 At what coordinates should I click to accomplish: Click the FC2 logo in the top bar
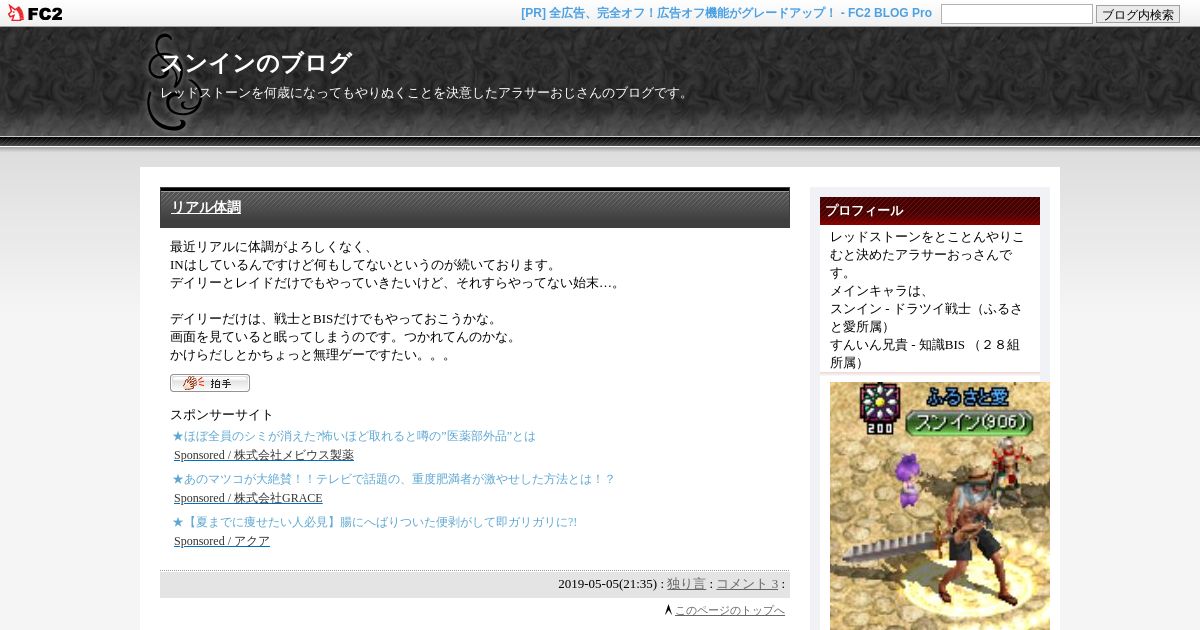(35, 13)
